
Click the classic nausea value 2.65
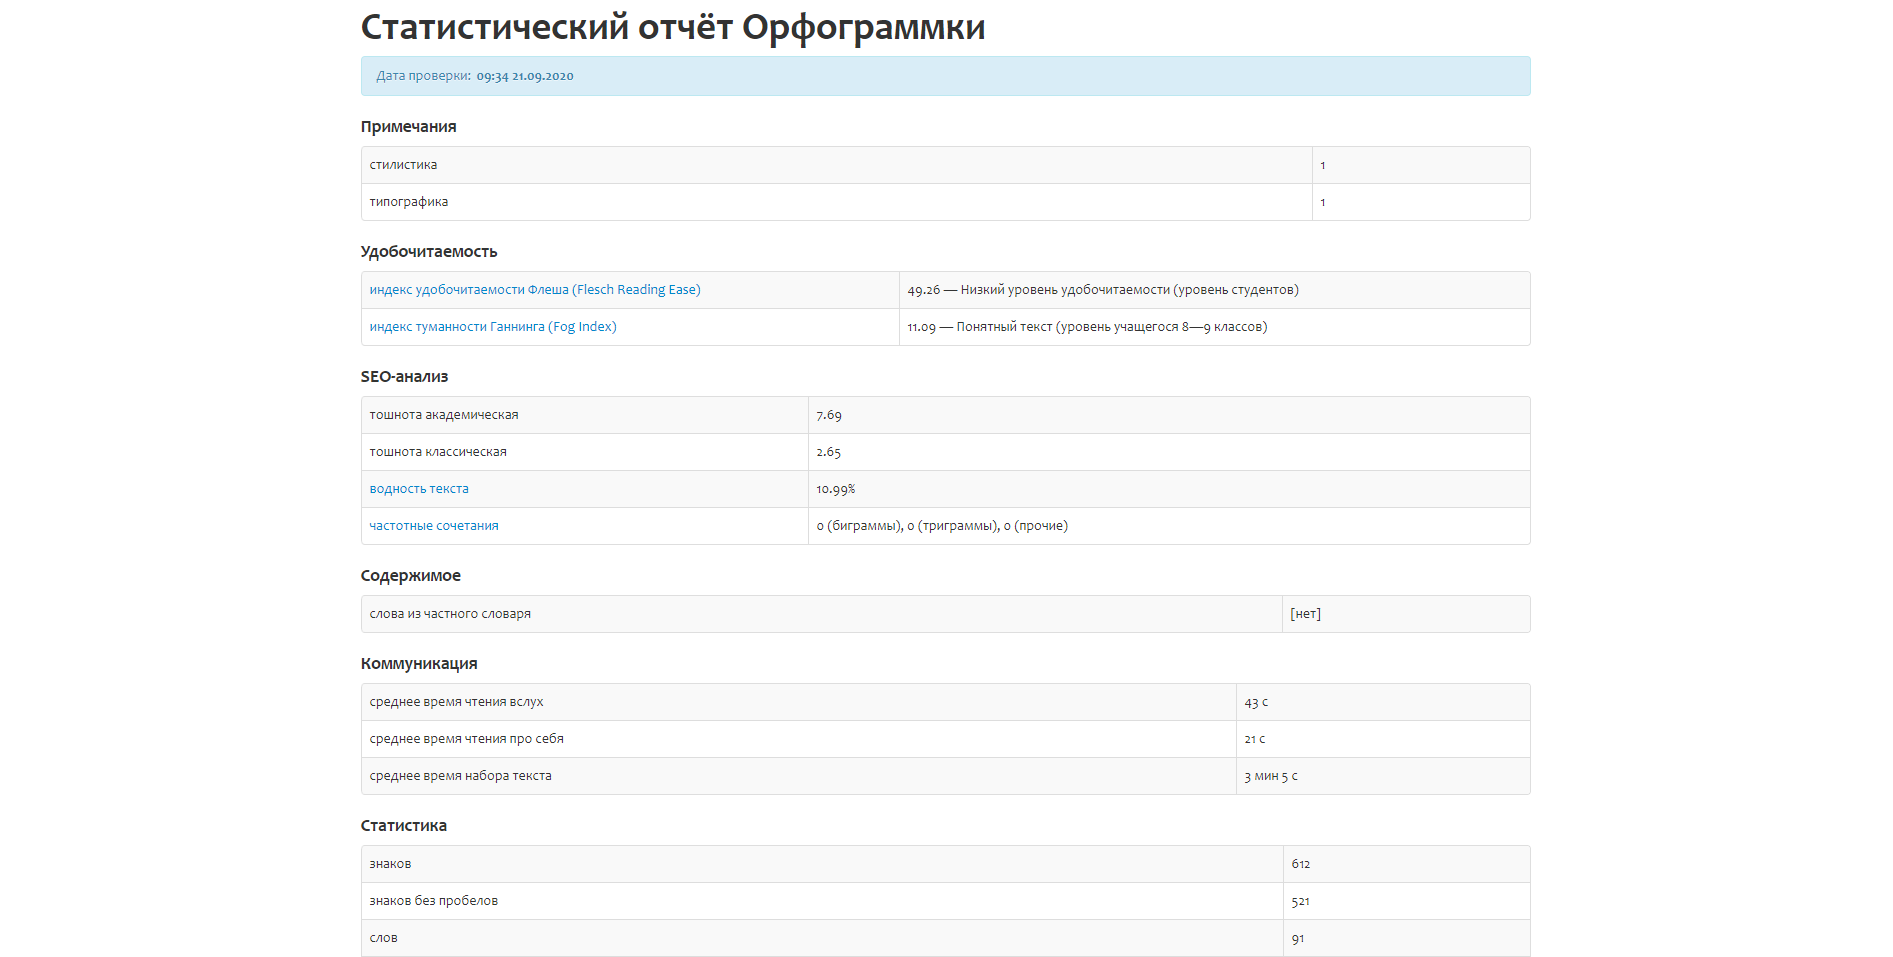tap(829, 452)
